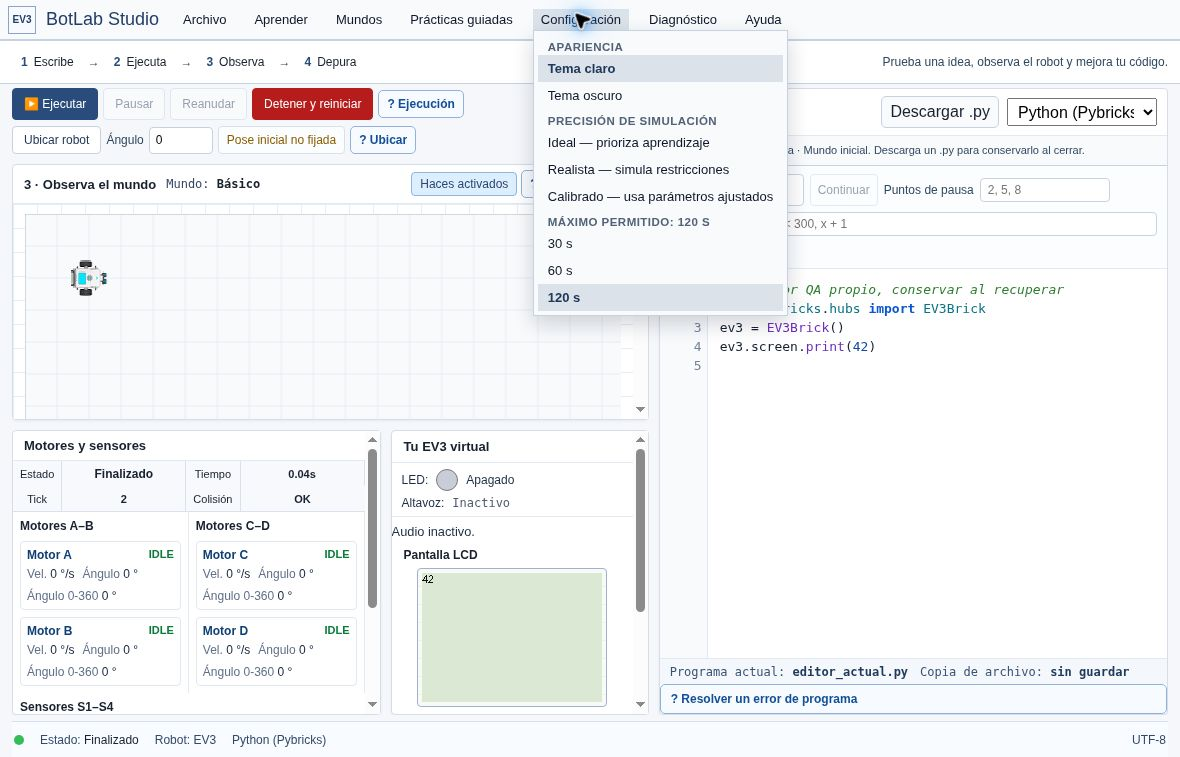Toggle Haces activados button
The width and height of the screenshot is (1180, 757).
(x=464, y=184)
